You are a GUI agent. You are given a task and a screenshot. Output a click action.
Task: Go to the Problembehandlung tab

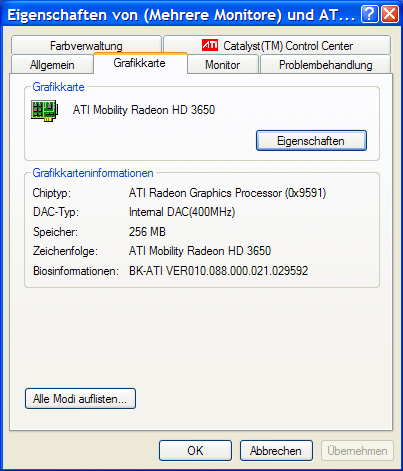325,65
